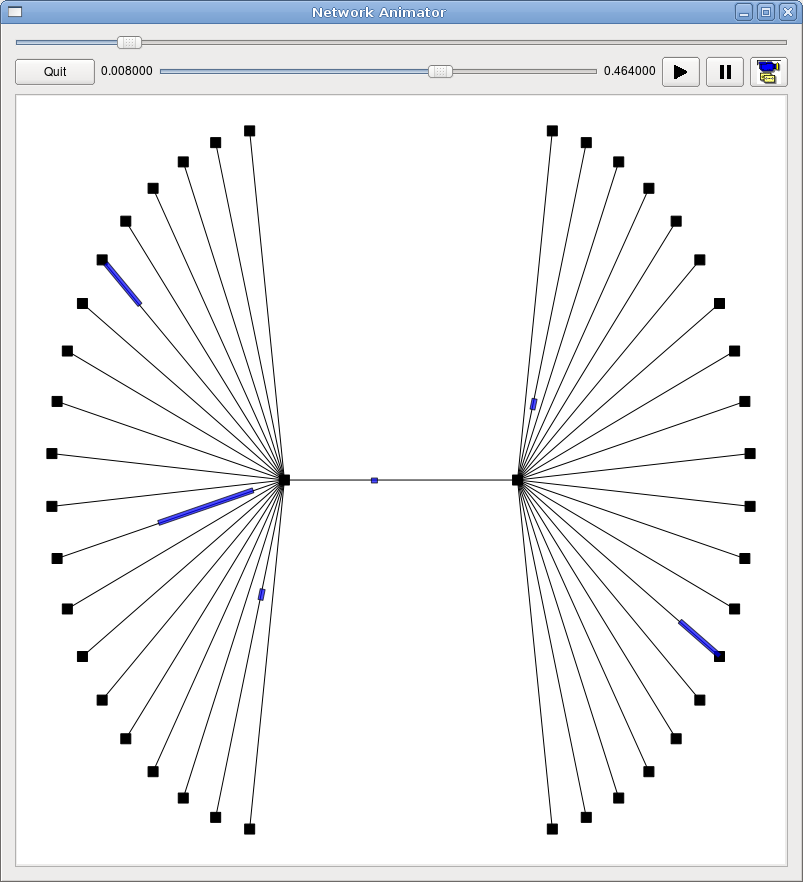Viewport: 803px width, 882px height.
Task: Pause the network animation
Action: click(x=725, y=72)
